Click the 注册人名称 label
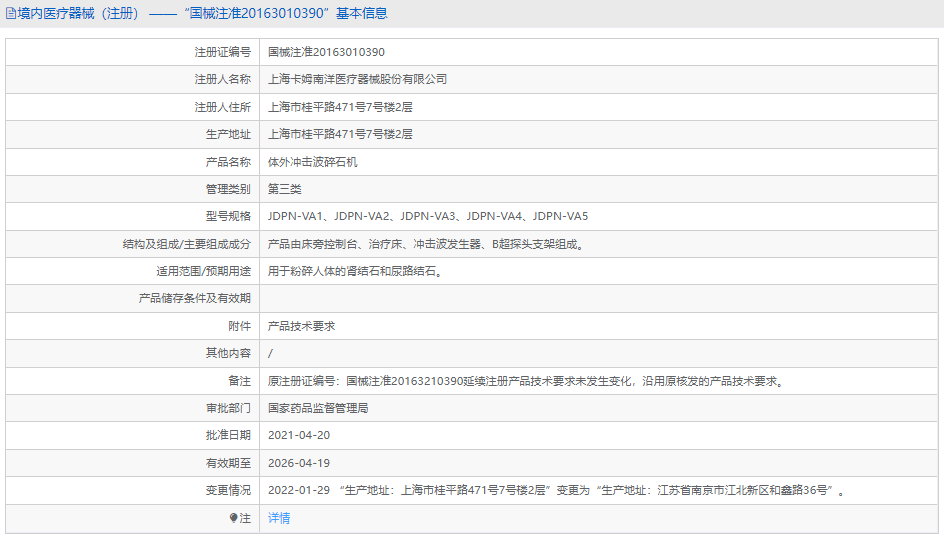This screenshot has height=539, width=944. pos(222,79)
